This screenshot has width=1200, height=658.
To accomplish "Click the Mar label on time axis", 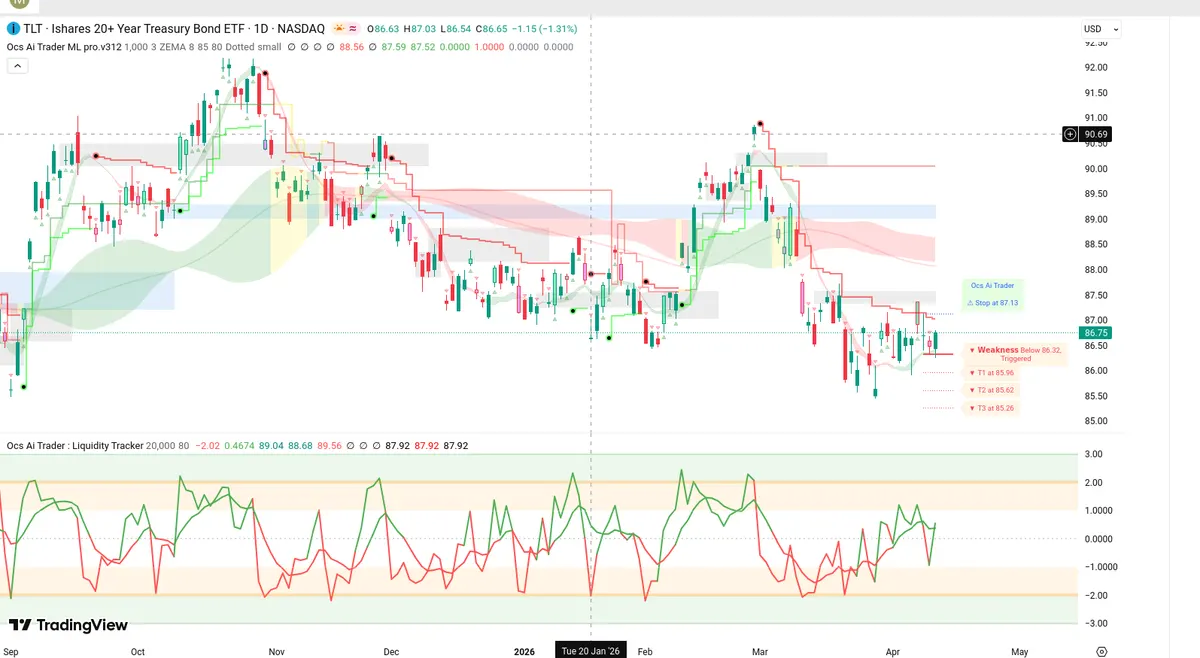I will [x=760, y=651].
